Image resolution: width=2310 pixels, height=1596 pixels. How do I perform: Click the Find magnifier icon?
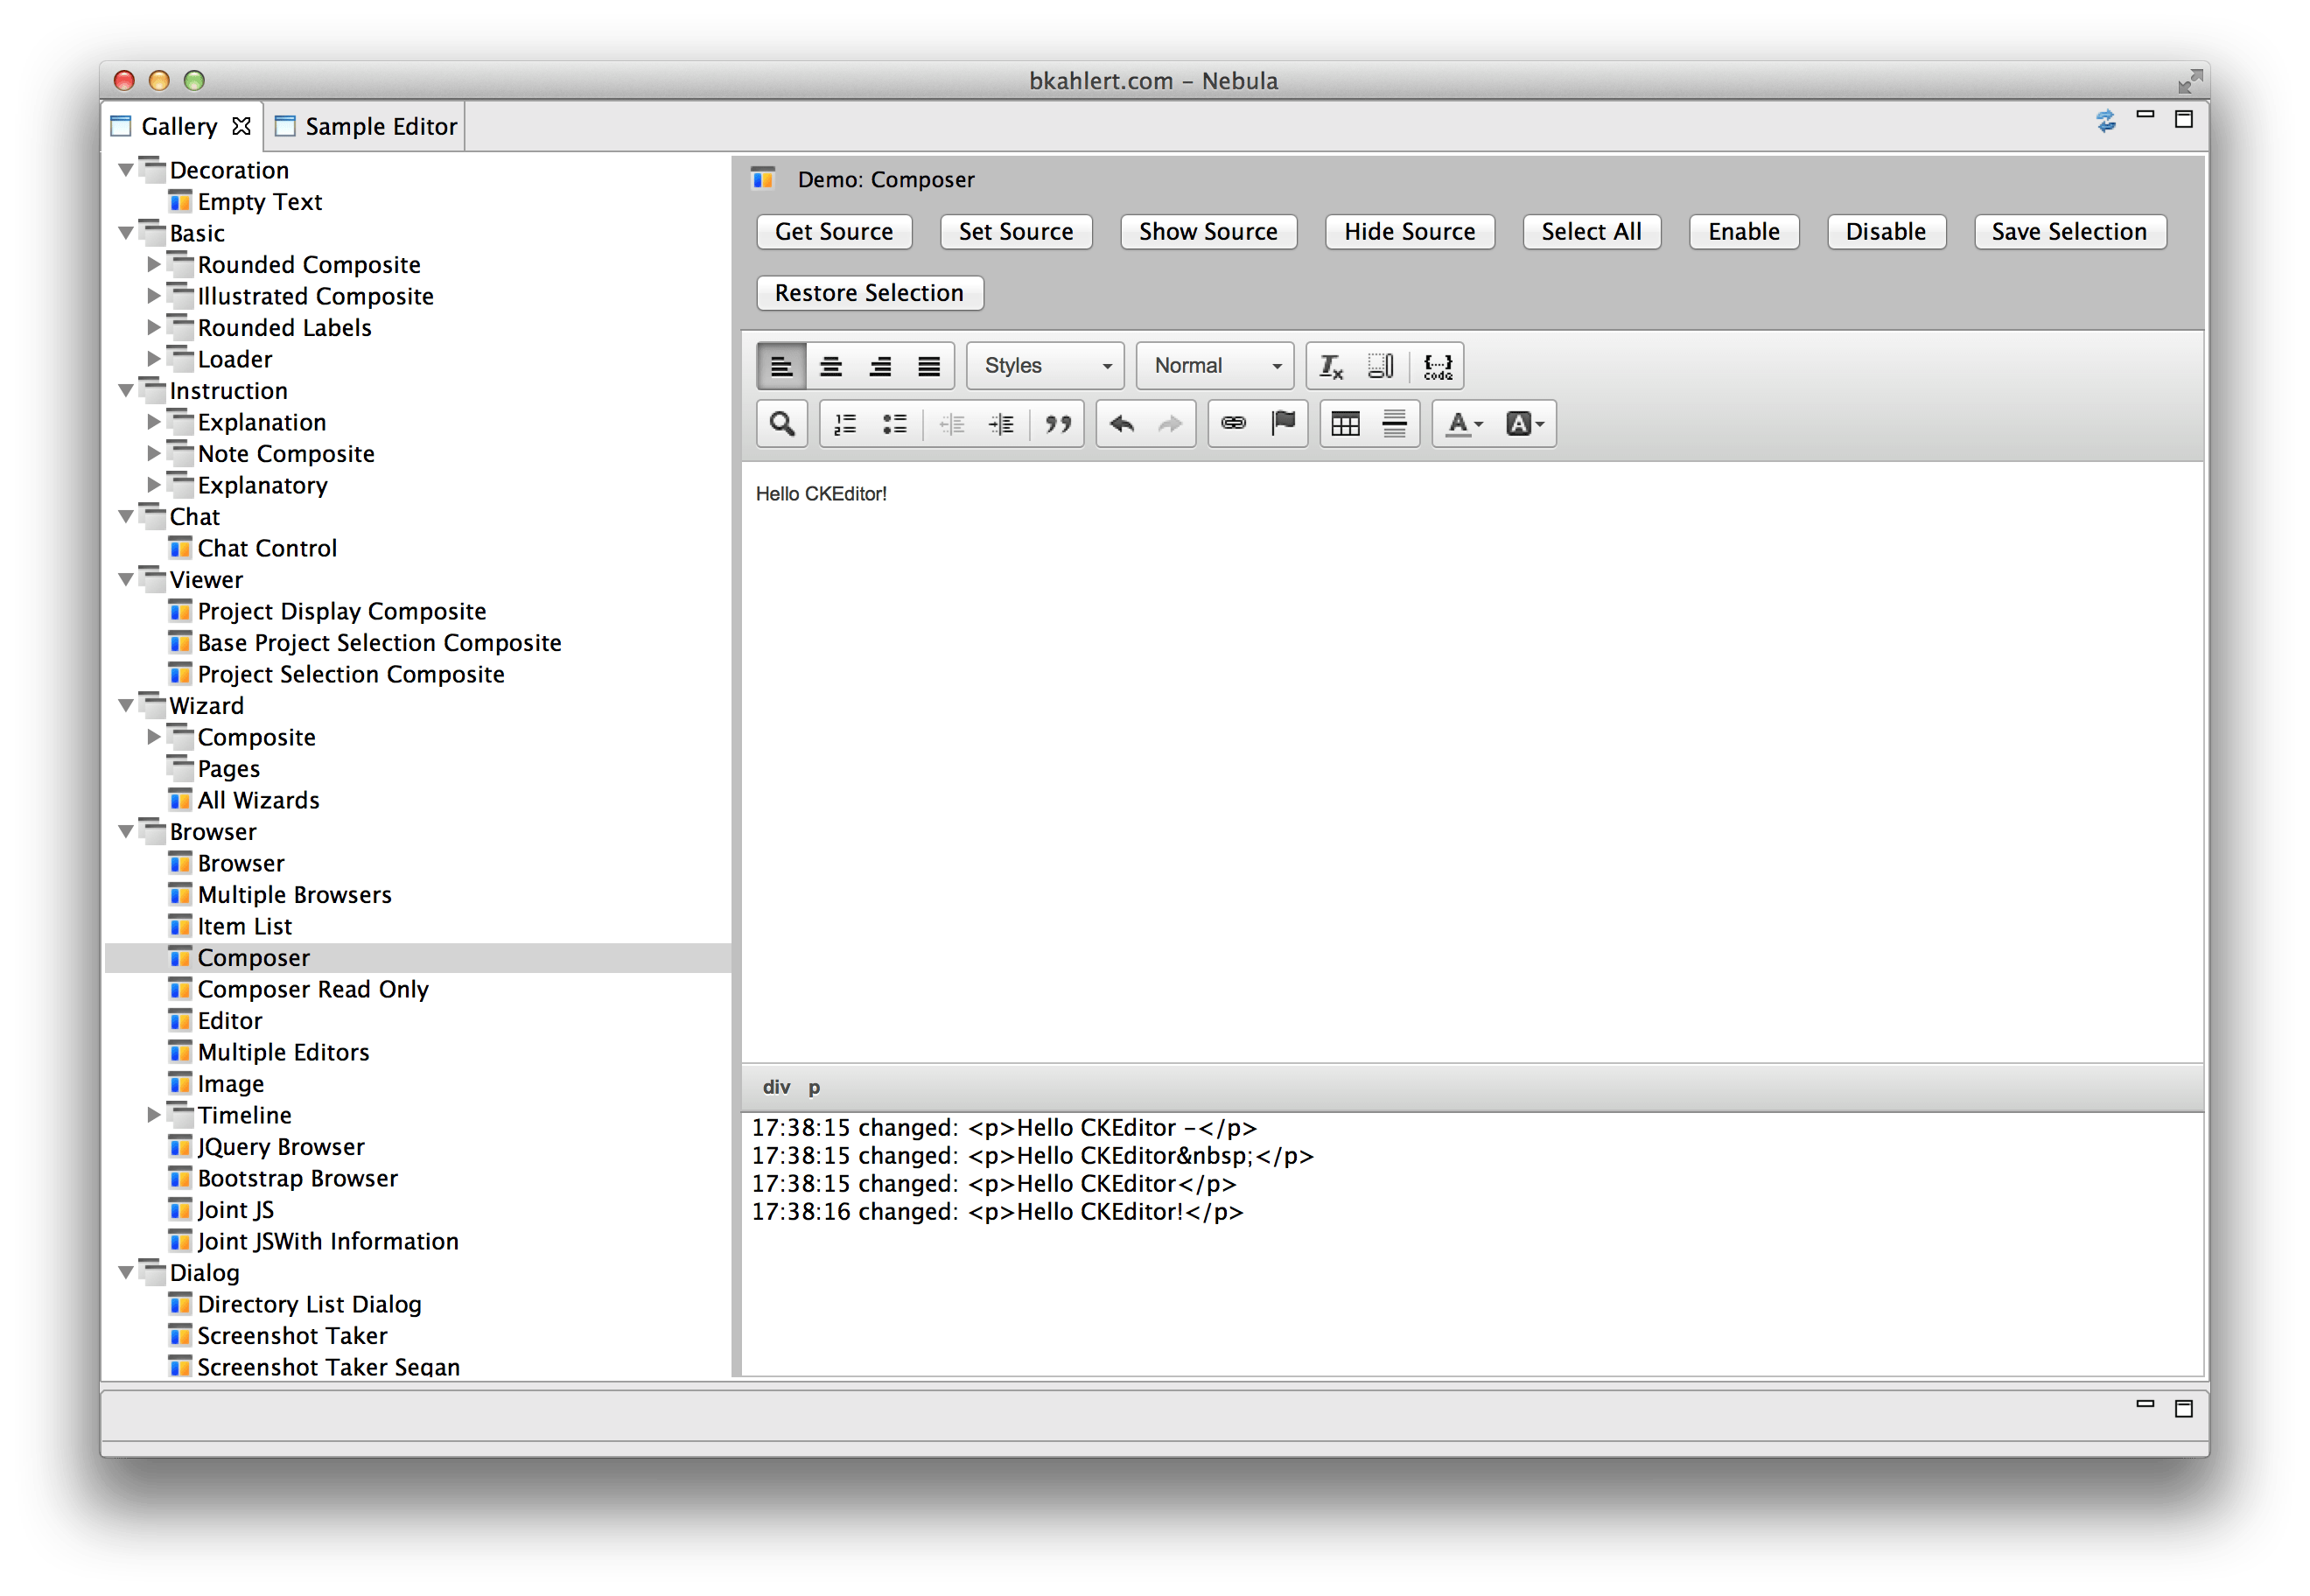point(782,424)
